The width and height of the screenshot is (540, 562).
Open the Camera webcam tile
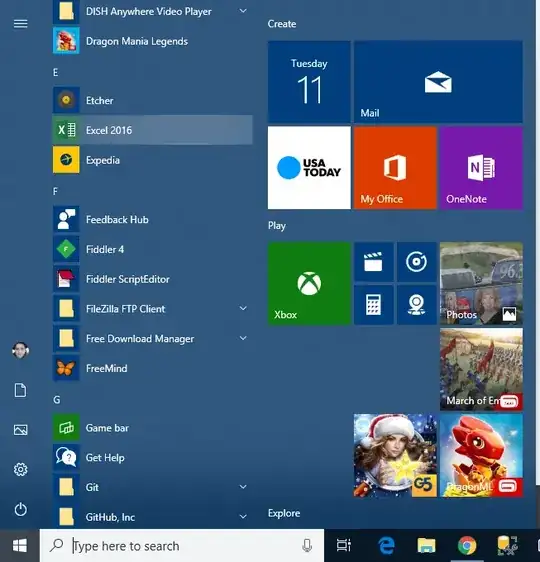(x=416, y=305)
